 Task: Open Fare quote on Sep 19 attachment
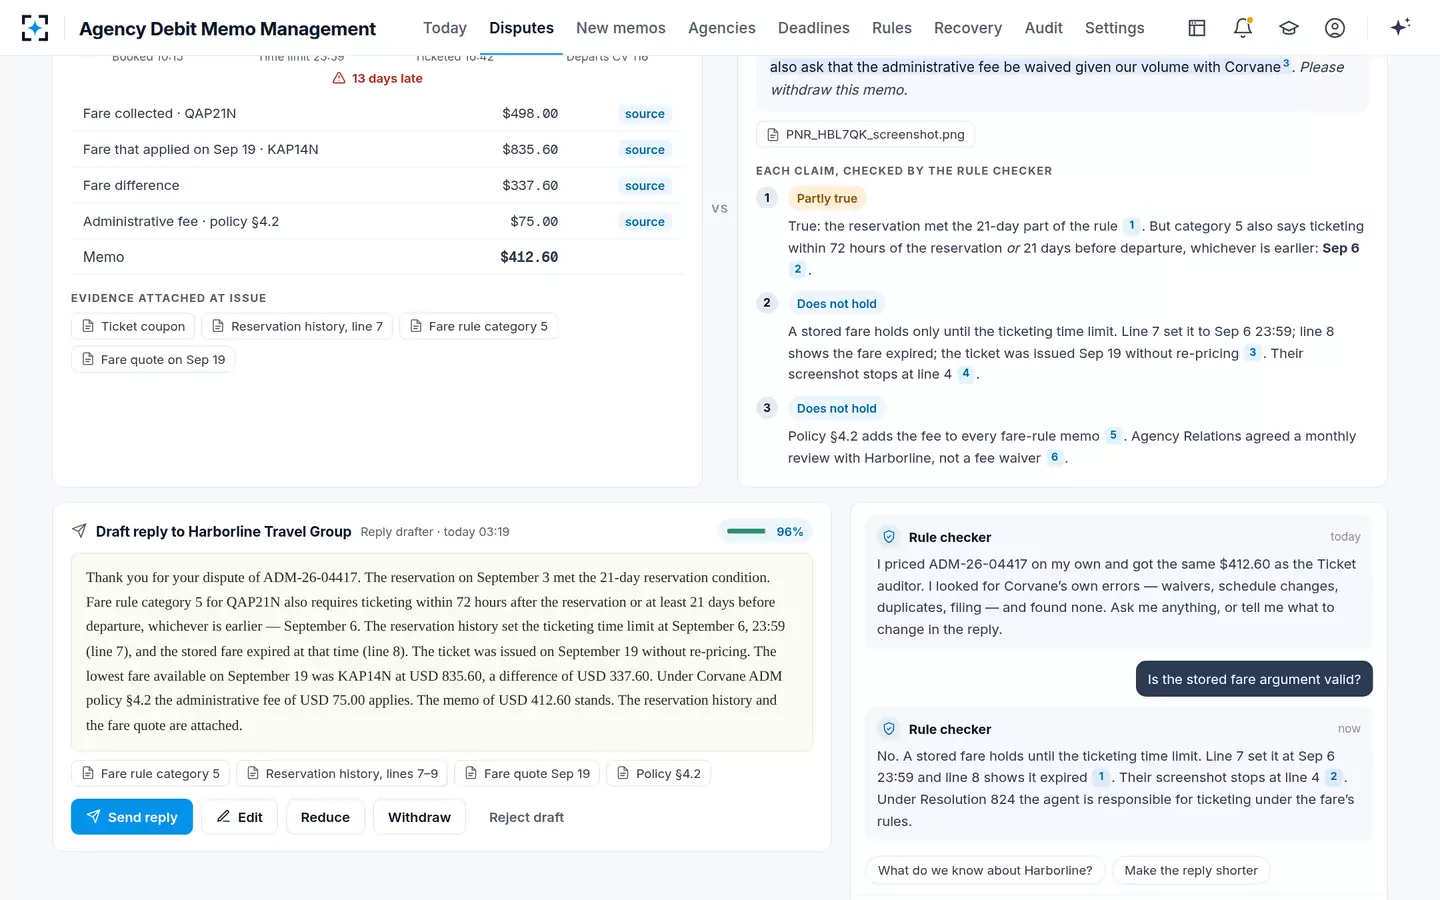click(x=153, y=359)
